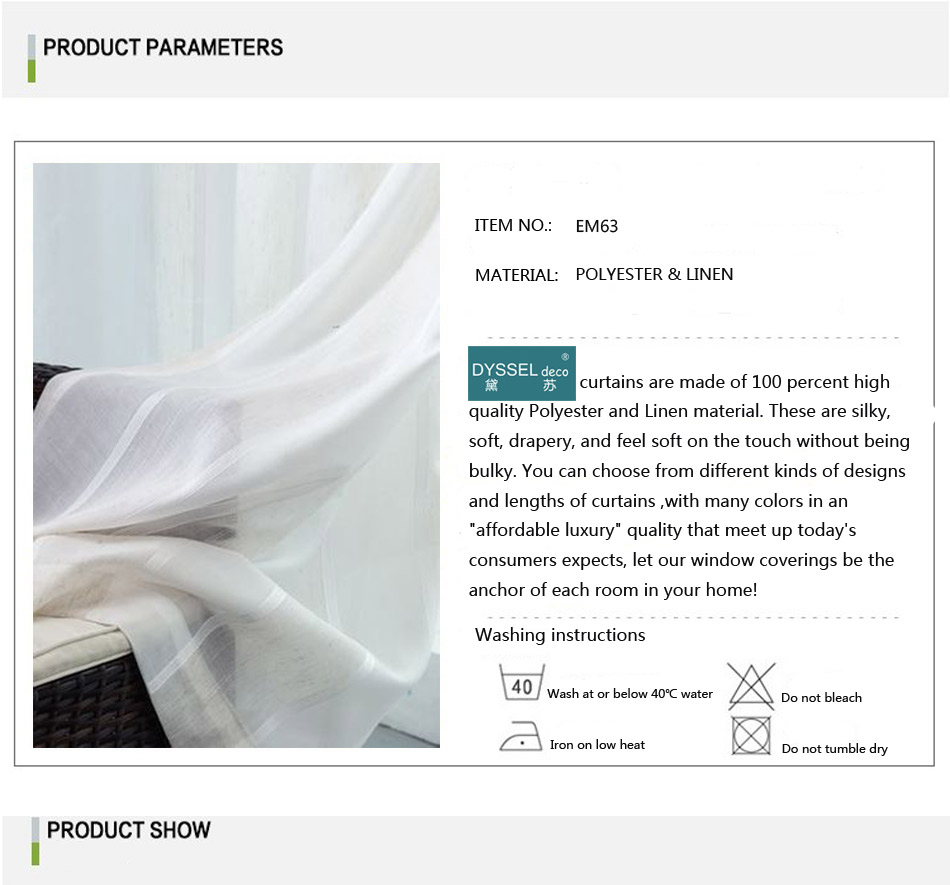Click the Do not bleach text
Viewport: 950px width, 885px height.
822,698
